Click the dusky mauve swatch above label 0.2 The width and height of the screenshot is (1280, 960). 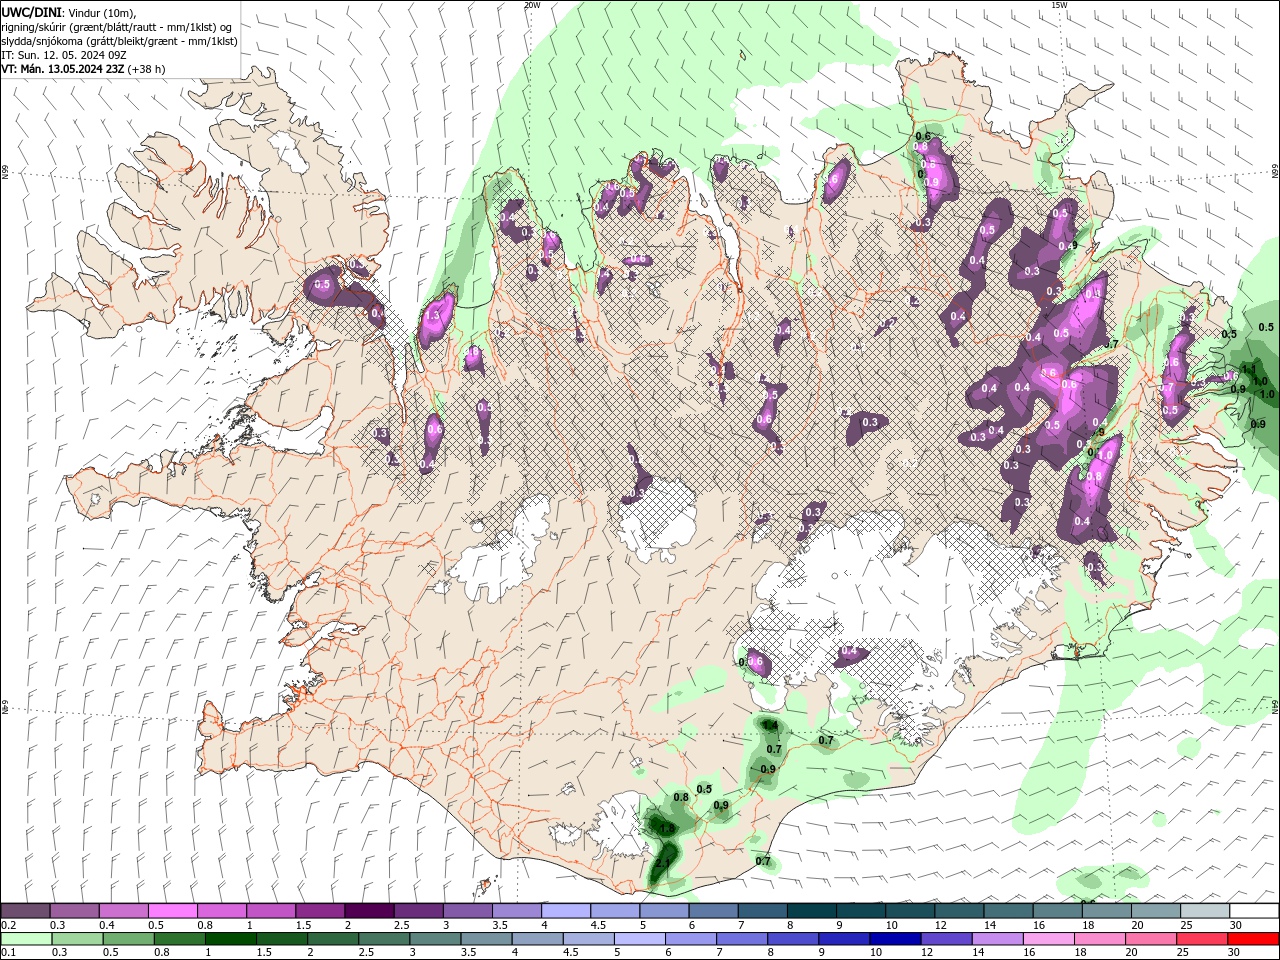(25, 911)
